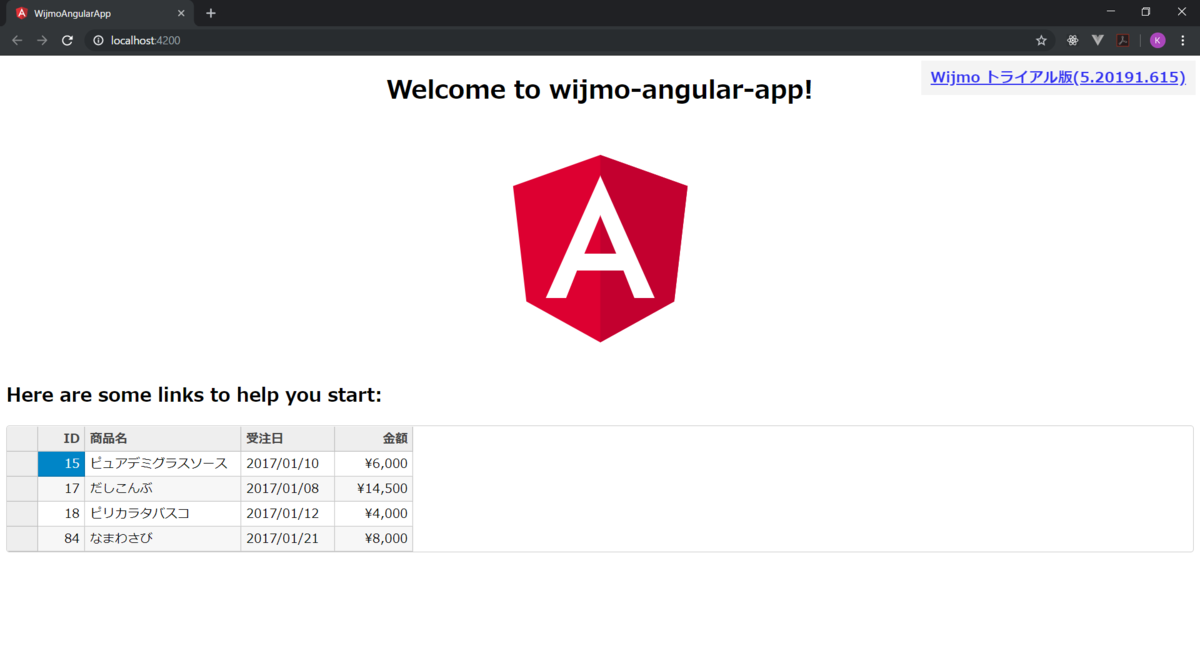Sort by the ID column header
The width and height of the screenshot is (1200, 651).
pos(61,438)
